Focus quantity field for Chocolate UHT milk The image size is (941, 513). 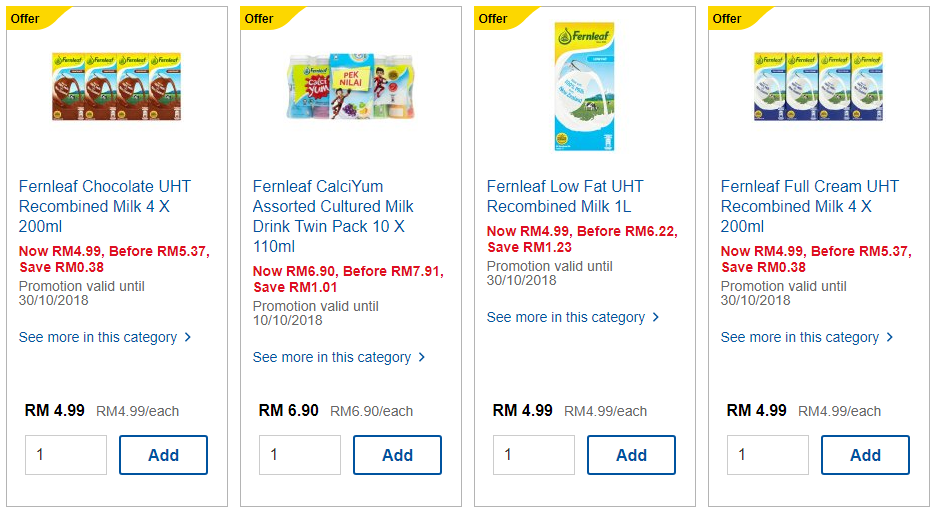click(66, 455)
